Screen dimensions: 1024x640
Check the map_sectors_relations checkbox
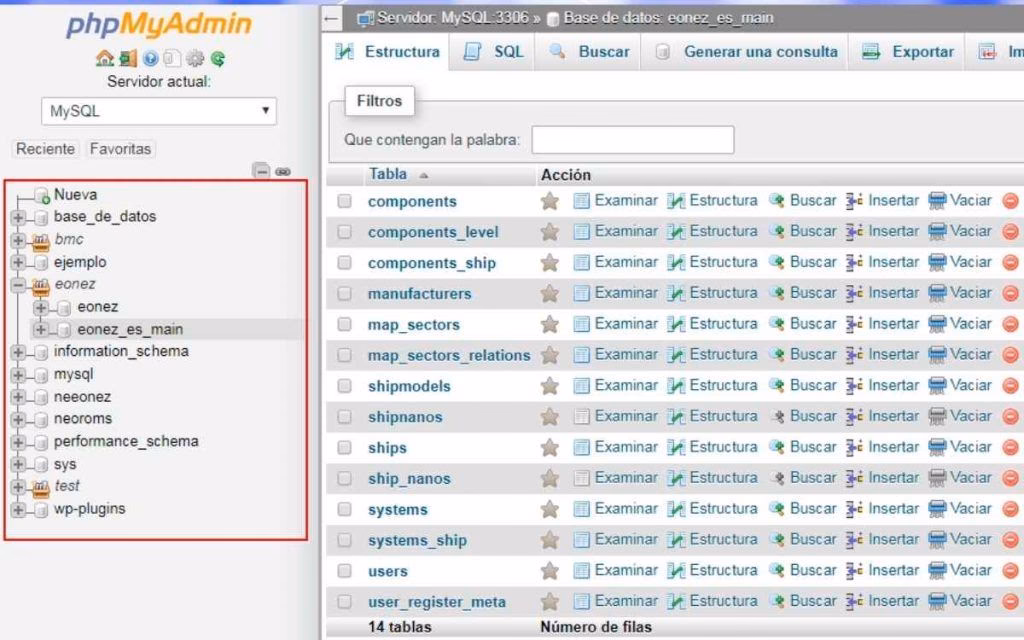coord(344,355)
